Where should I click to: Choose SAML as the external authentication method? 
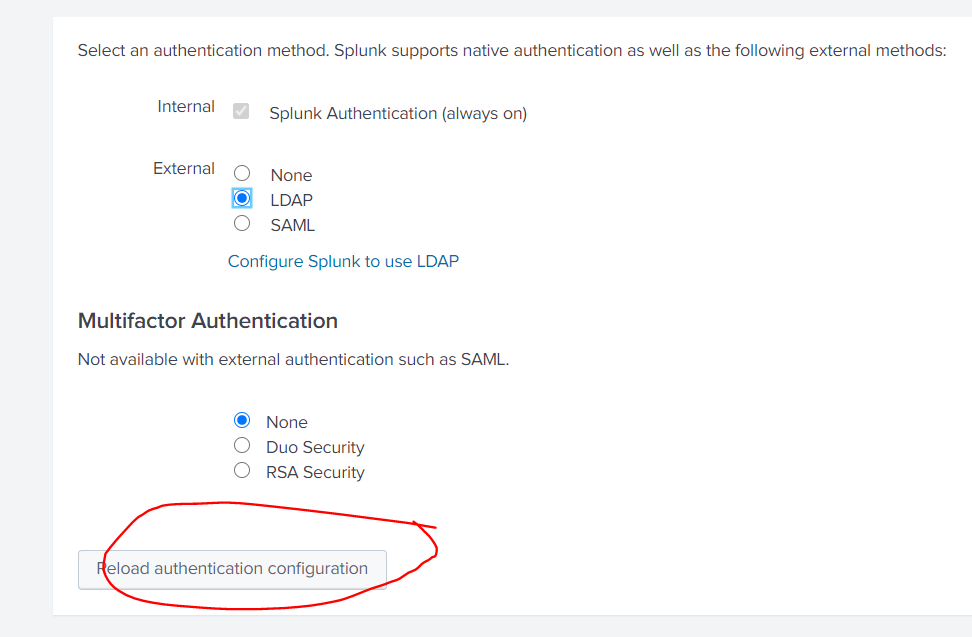[242, 222]
